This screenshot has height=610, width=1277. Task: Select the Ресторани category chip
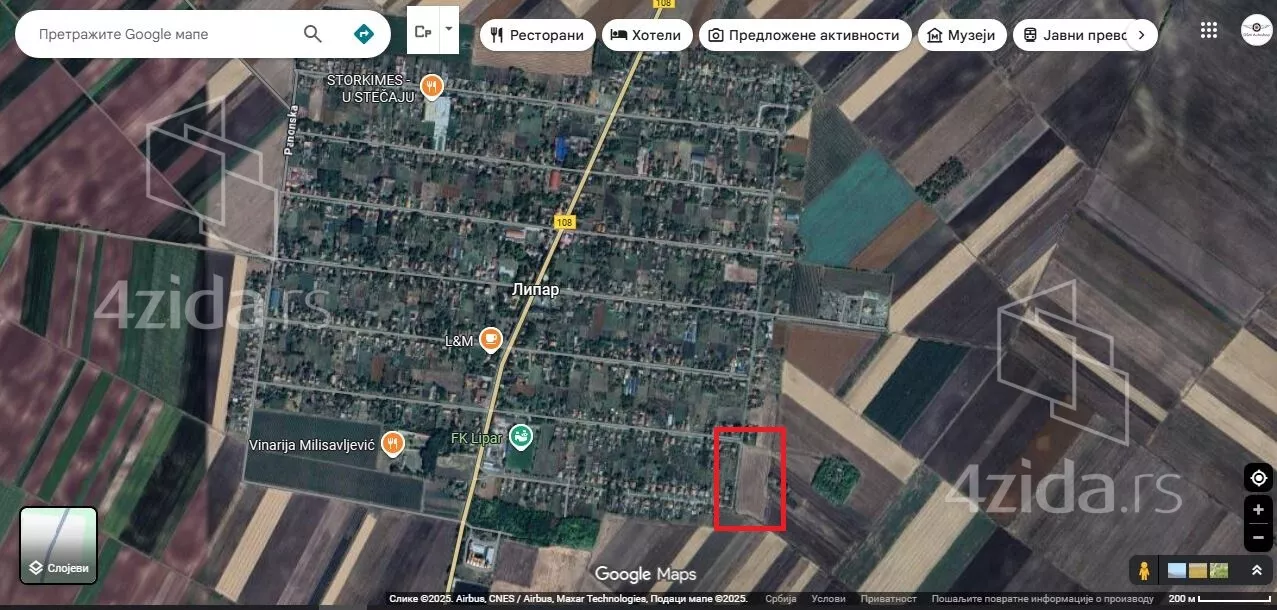coord(537,35)
